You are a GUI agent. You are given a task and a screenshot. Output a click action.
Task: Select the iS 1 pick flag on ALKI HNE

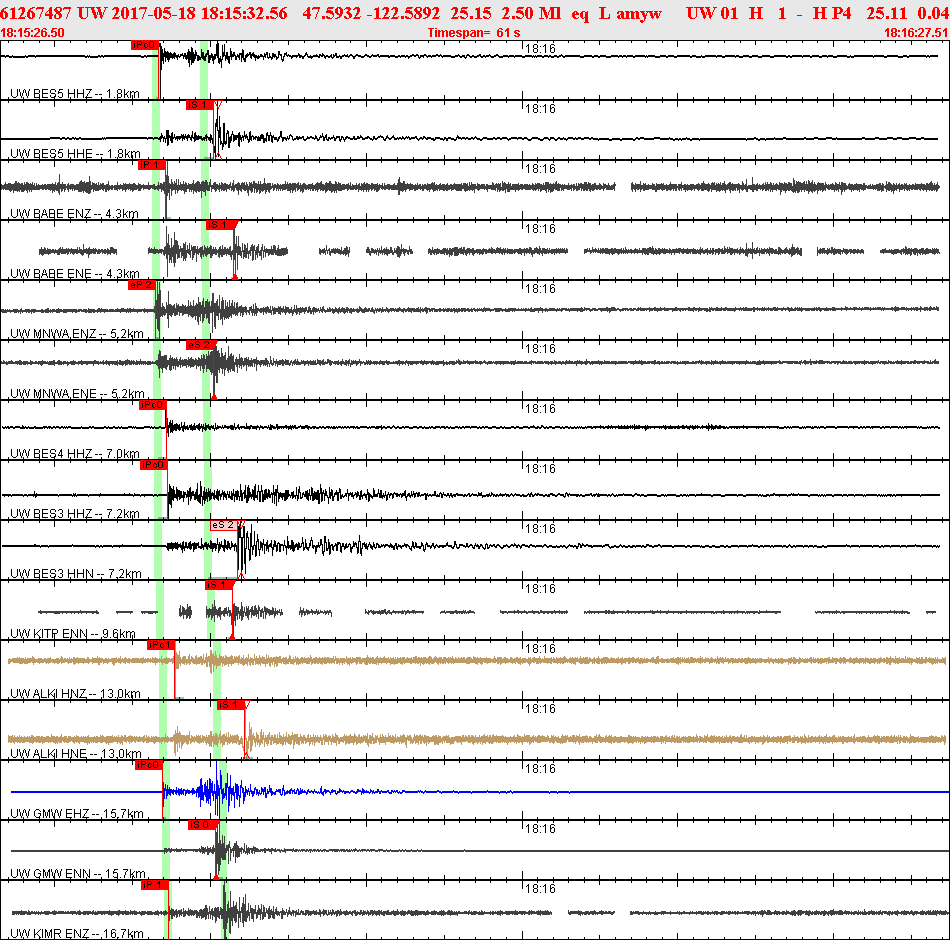[x=231, y=705]
